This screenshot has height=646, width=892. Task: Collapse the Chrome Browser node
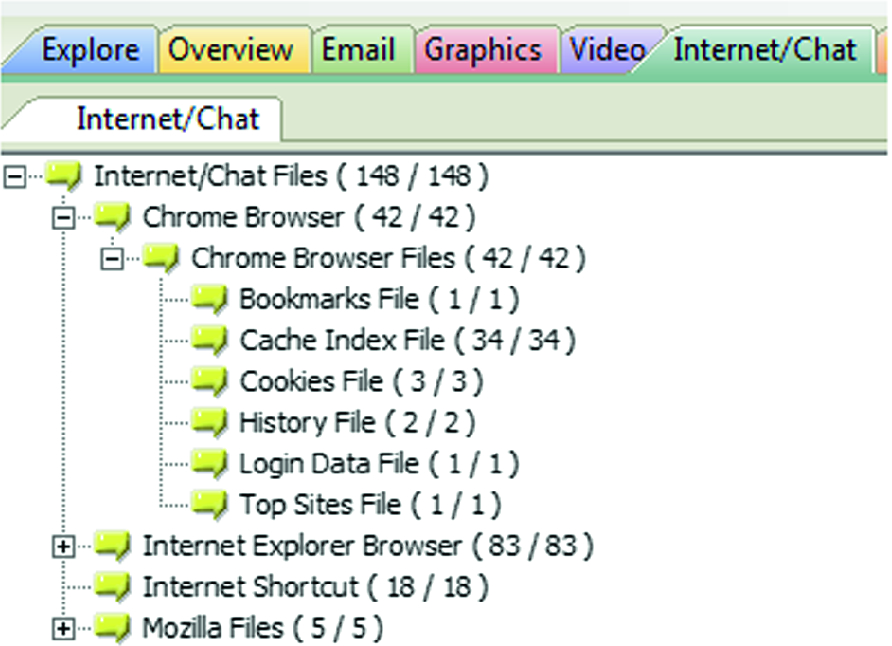click(x=64, y=218)
